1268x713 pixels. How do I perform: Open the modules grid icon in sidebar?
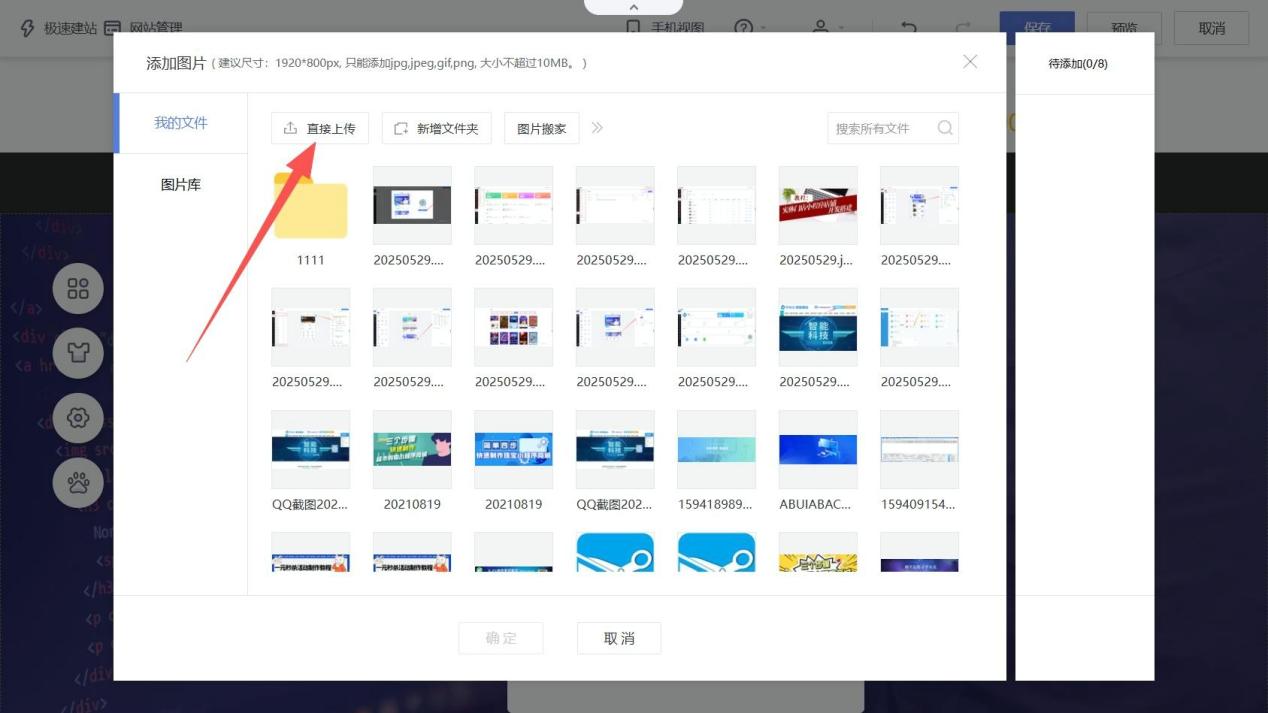point(78,289)
